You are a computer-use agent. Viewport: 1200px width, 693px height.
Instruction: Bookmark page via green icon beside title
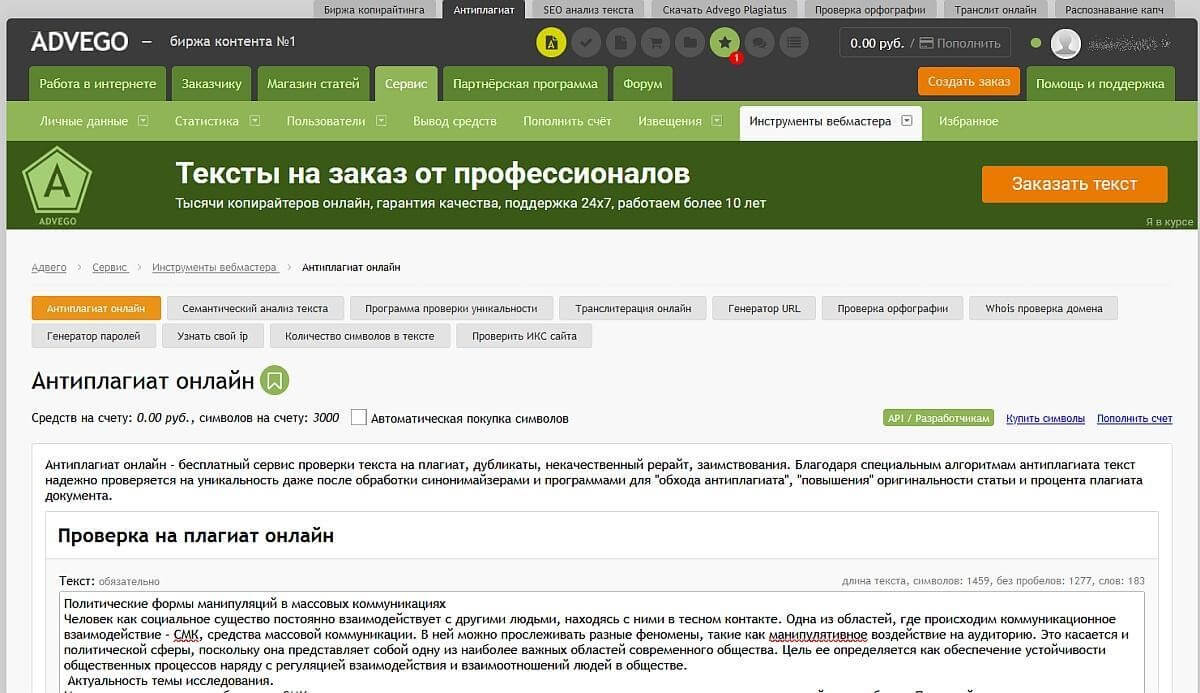[x=275, y=380]
